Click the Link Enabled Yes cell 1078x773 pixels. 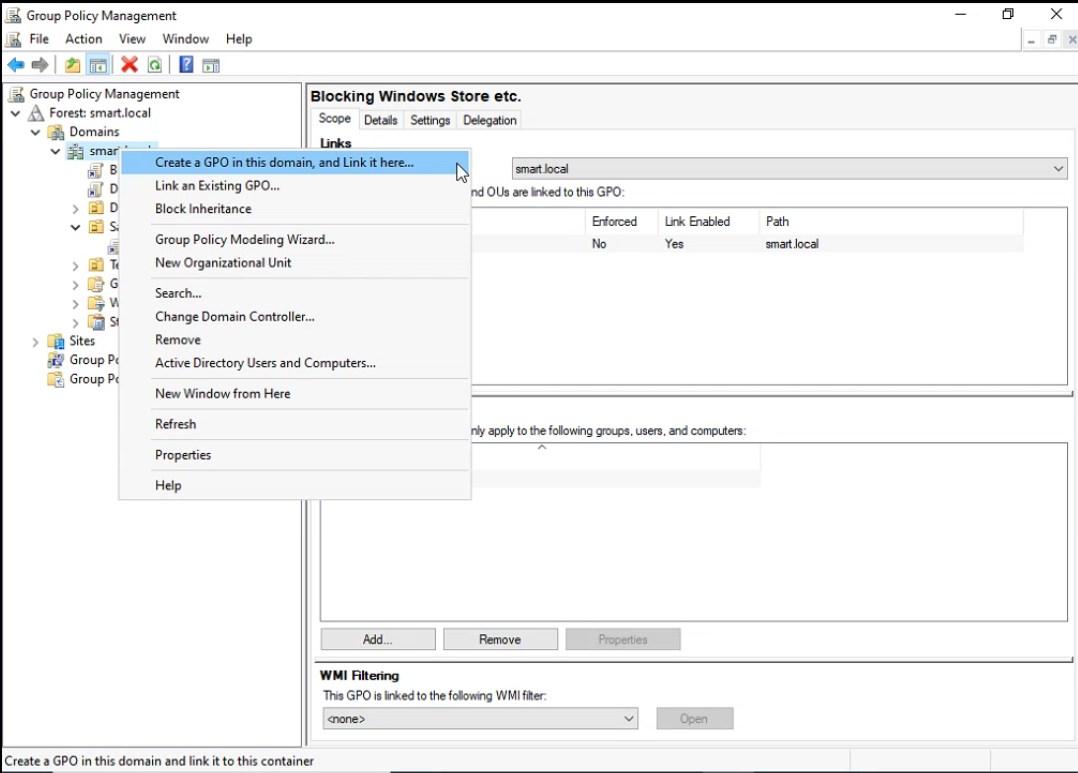click(674, 243)
